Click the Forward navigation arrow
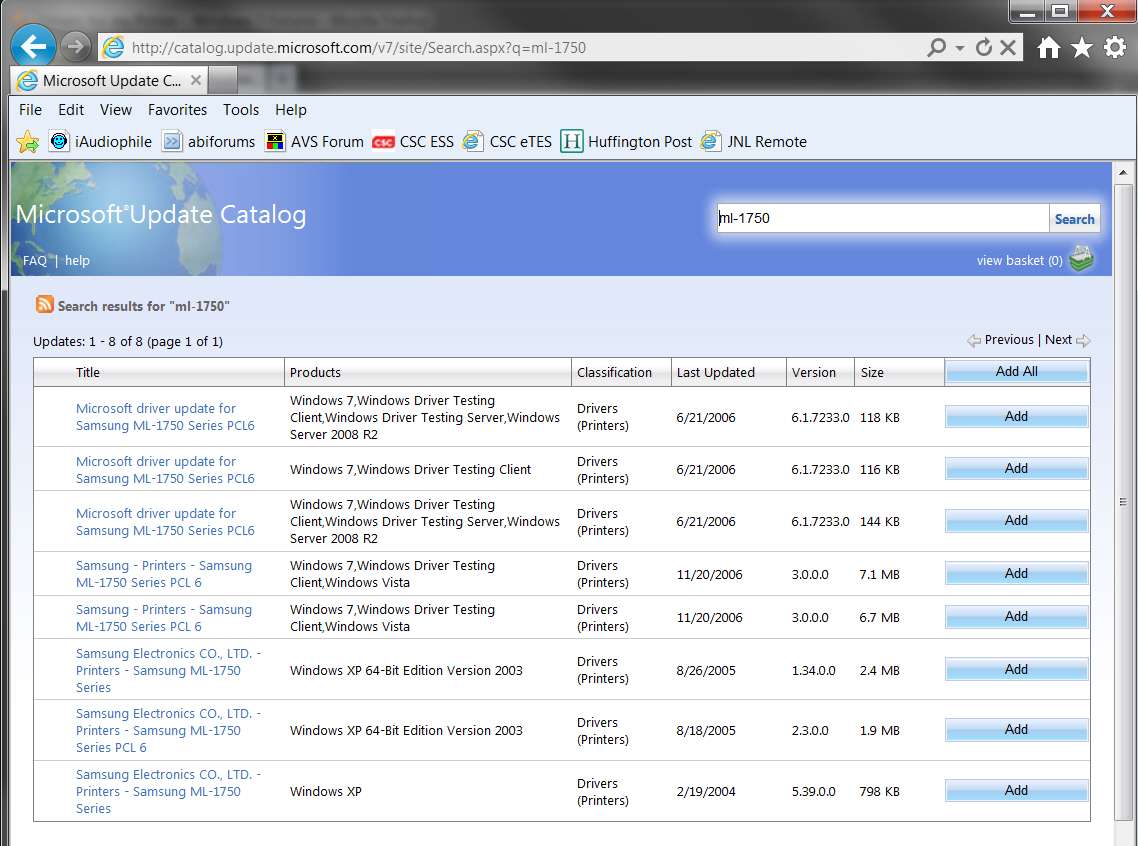The width and height of the screenshot is (1138, 846). pyautogui.click(x=75, y=47)
